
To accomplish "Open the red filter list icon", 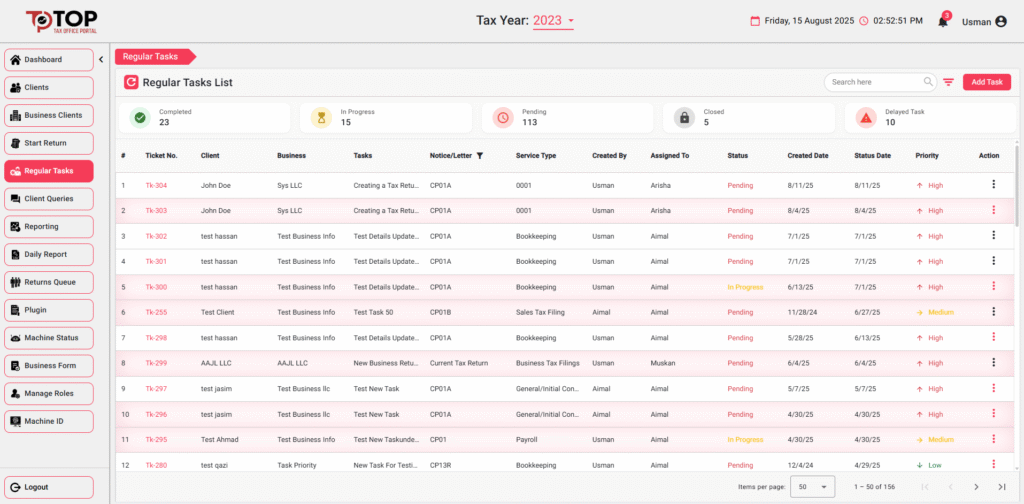I will coord(948,82).
